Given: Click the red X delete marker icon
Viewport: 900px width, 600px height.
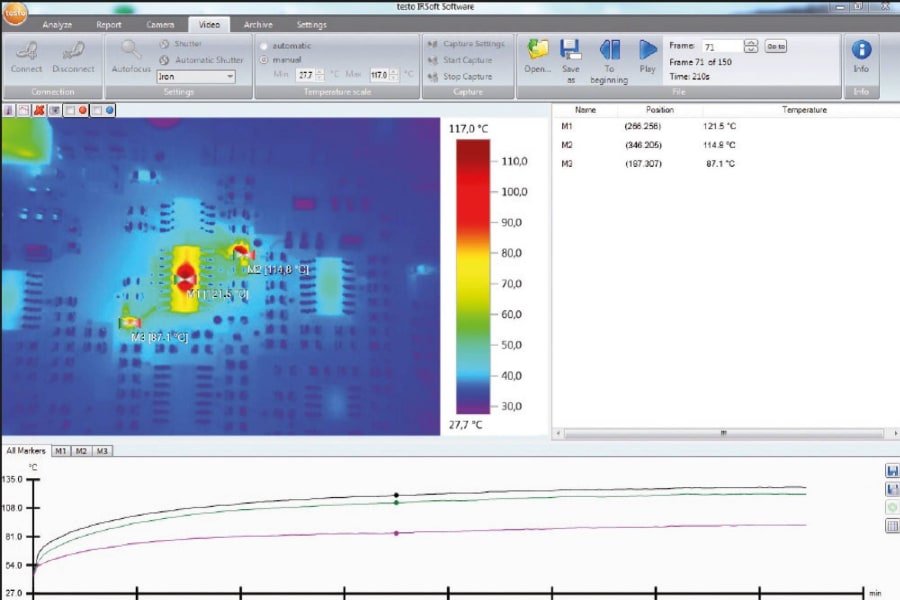Looking at the screenshot, I should [x=38, y=110].
